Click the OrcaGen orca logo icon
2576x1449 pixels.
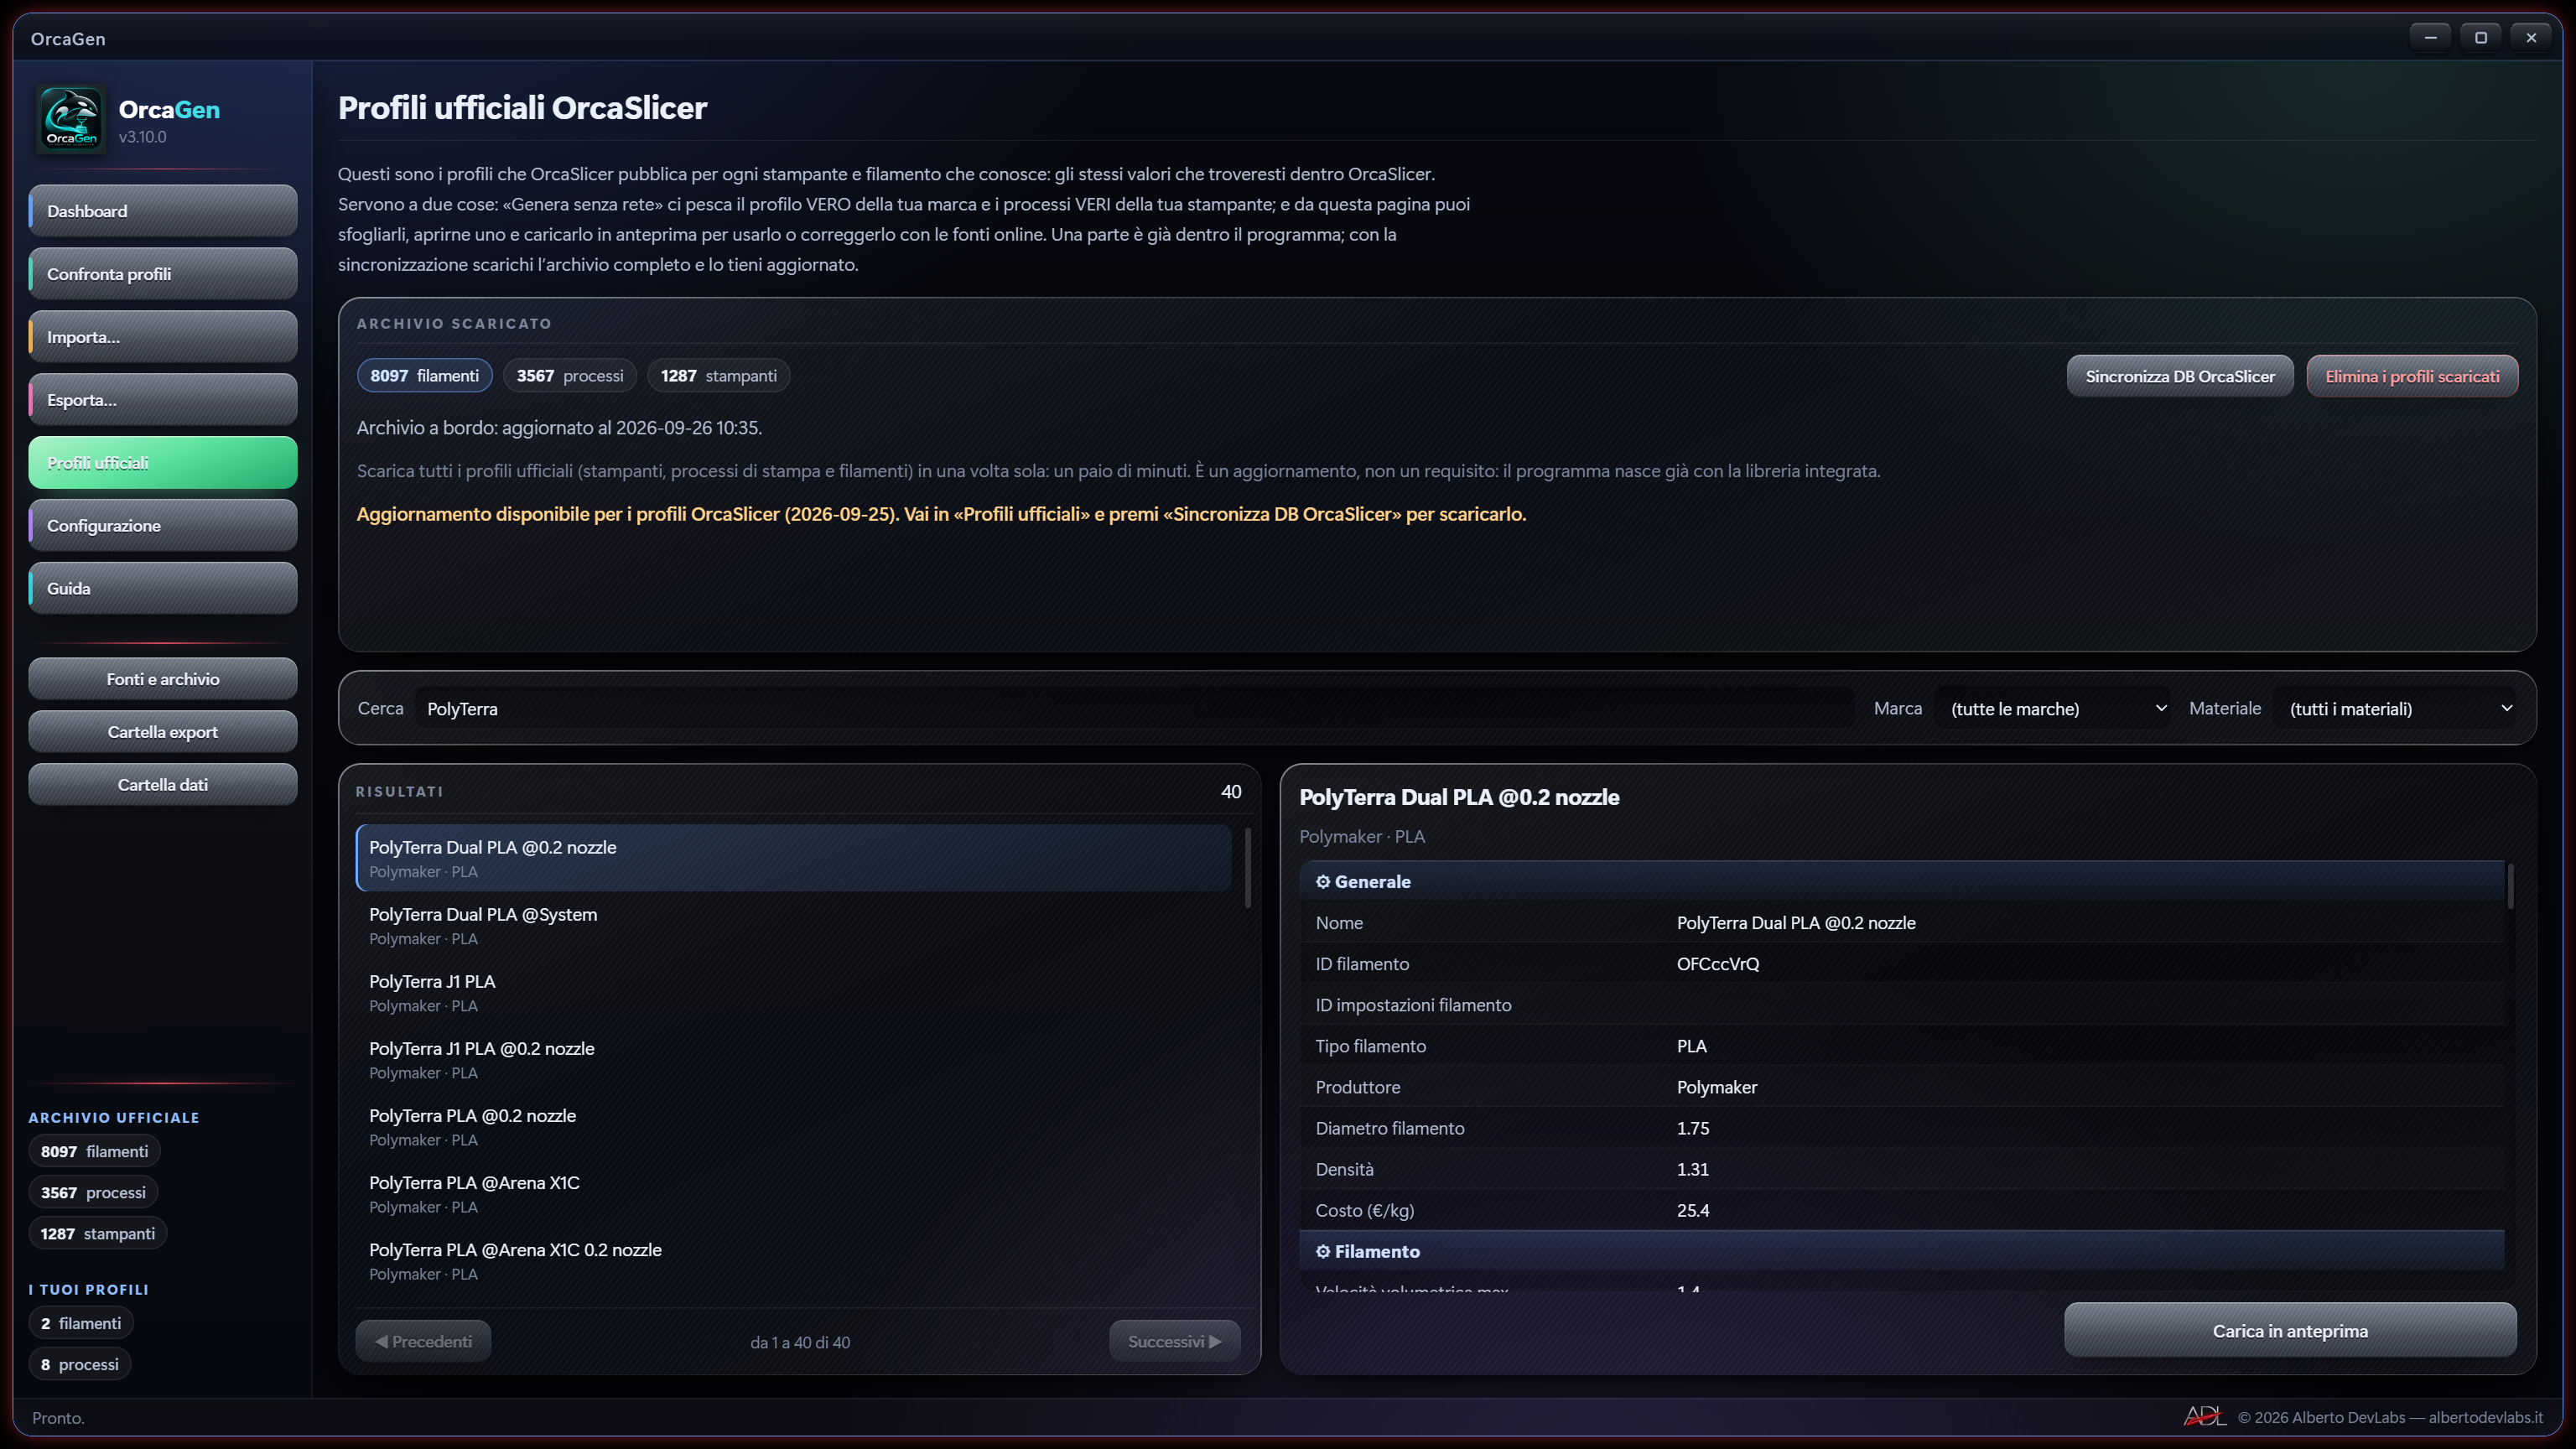pos(71,119)
